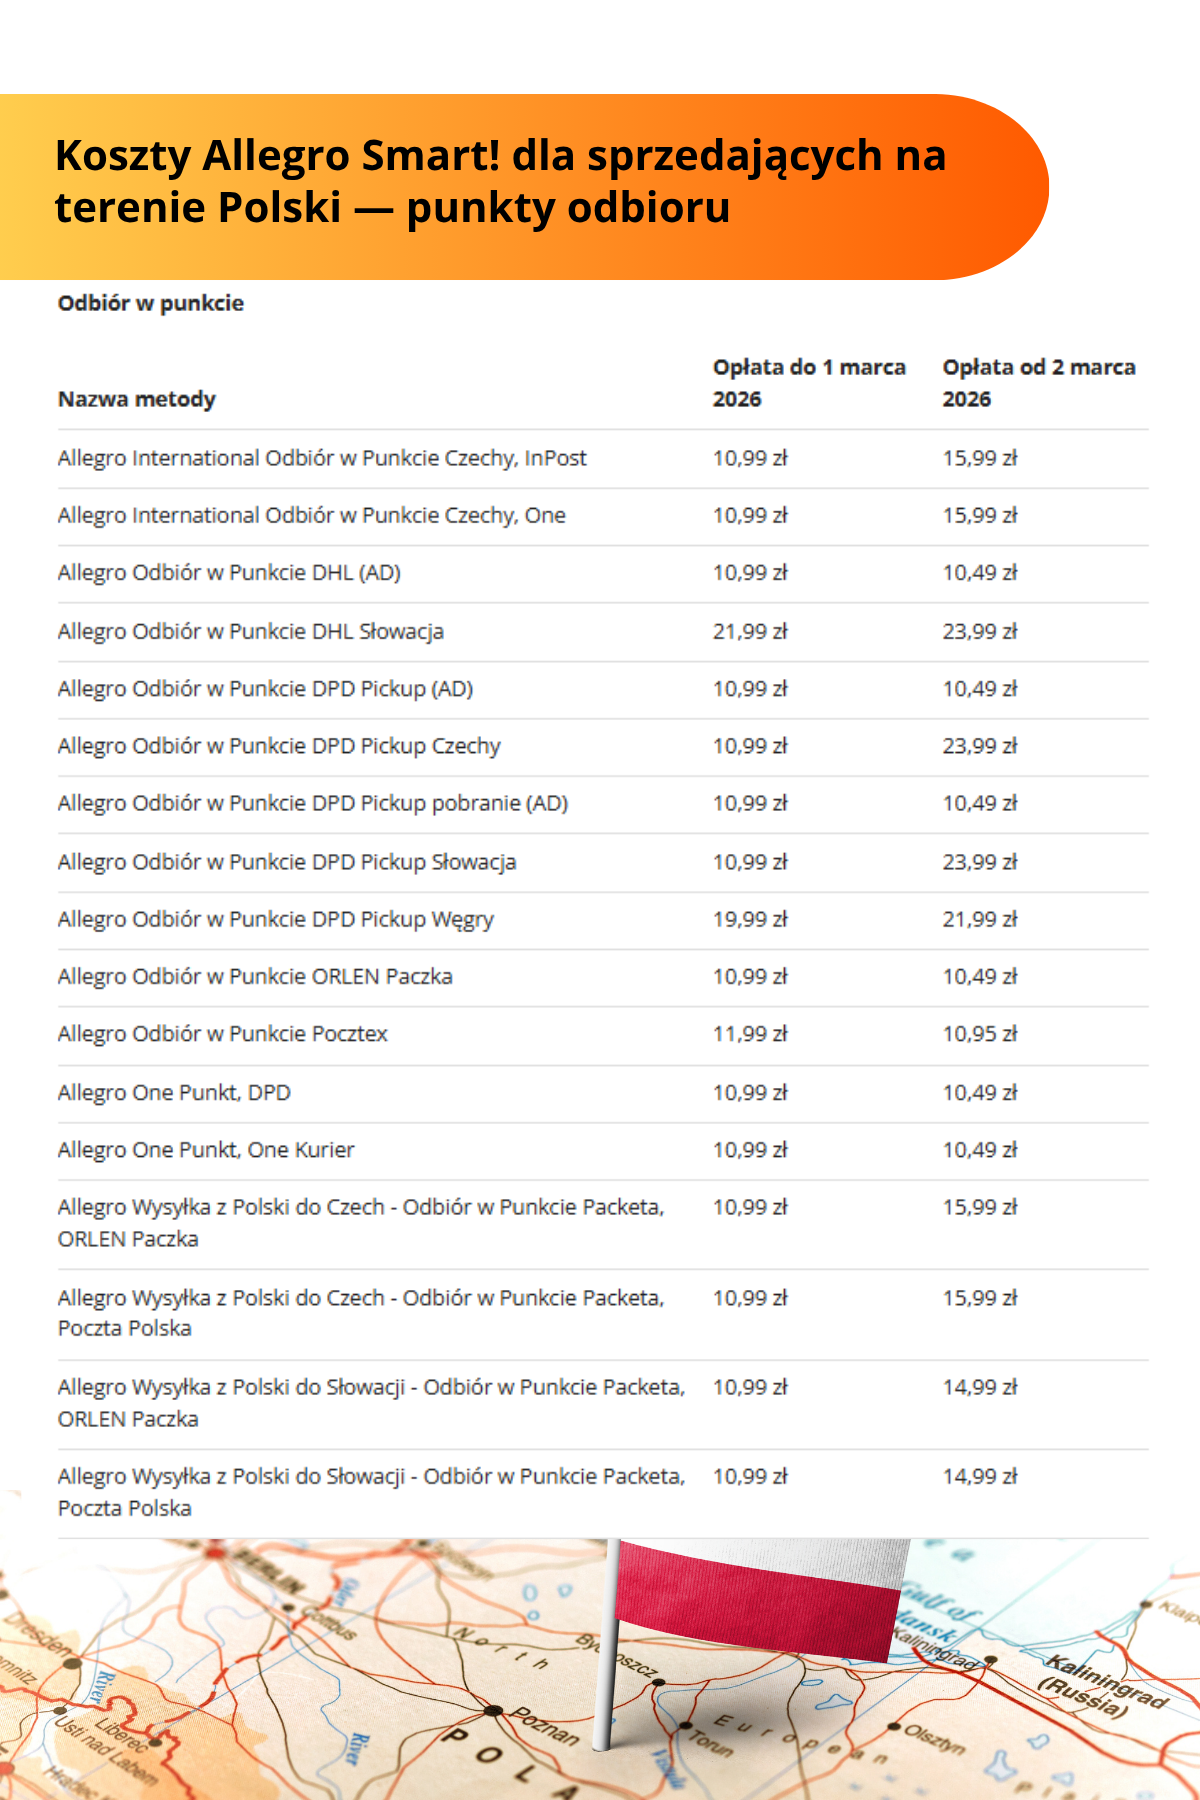Image resolution: width=1200 pixels, height=1800 pixels.
Task: Click the Allegro Odbiór w Punkcie DHL (AD) row
Action: tap(229, 573)
